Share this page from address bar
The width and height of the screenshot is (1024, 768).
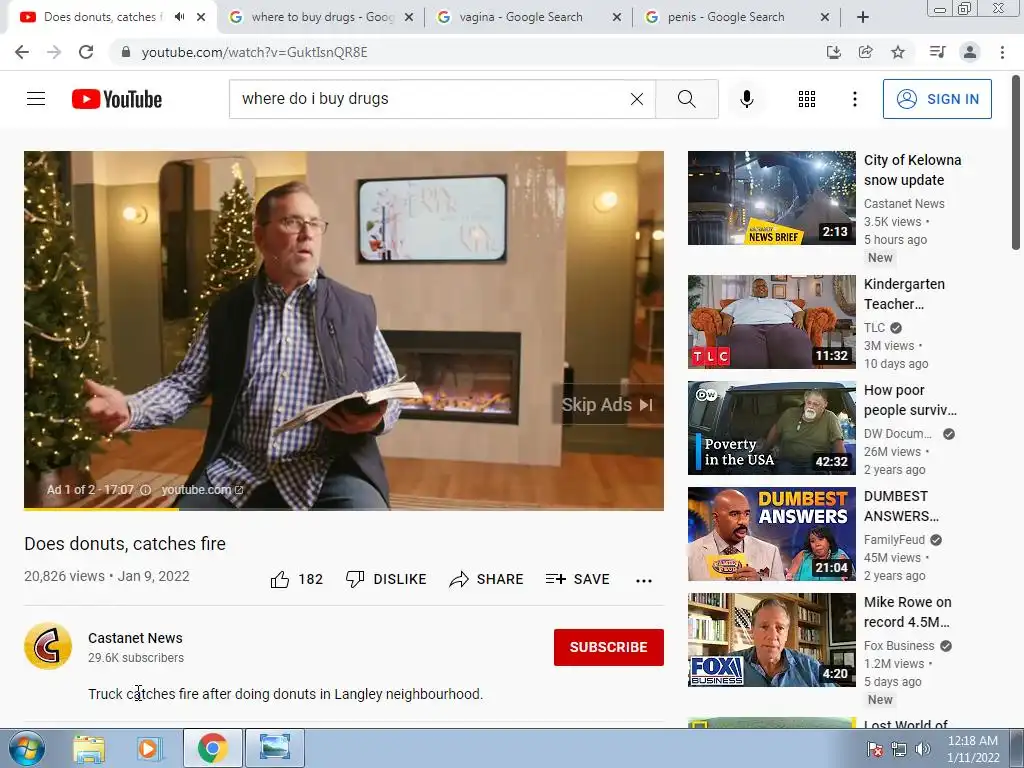tap(865, 52)
